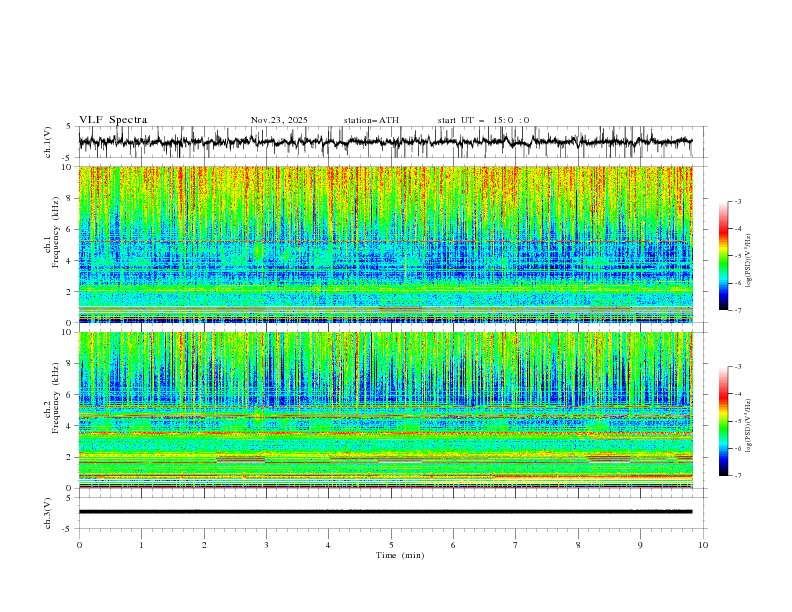792x612 pixels.
Task: Click the "ch.1 Frequency (kHz)" y-axis label
Action: click(x=52, y=231)
